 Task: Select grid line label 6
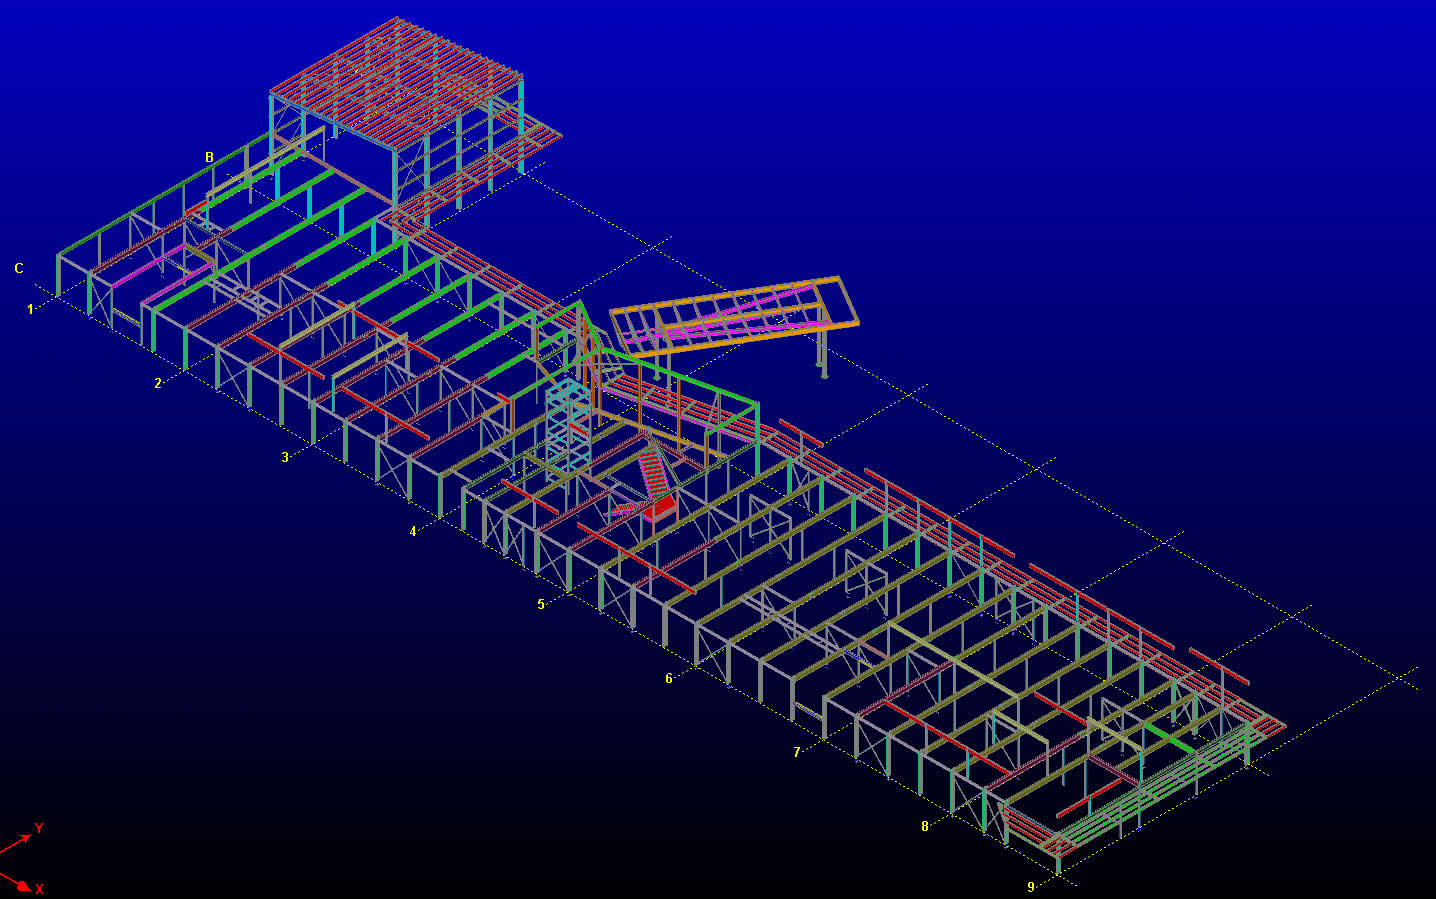(669, 678)
